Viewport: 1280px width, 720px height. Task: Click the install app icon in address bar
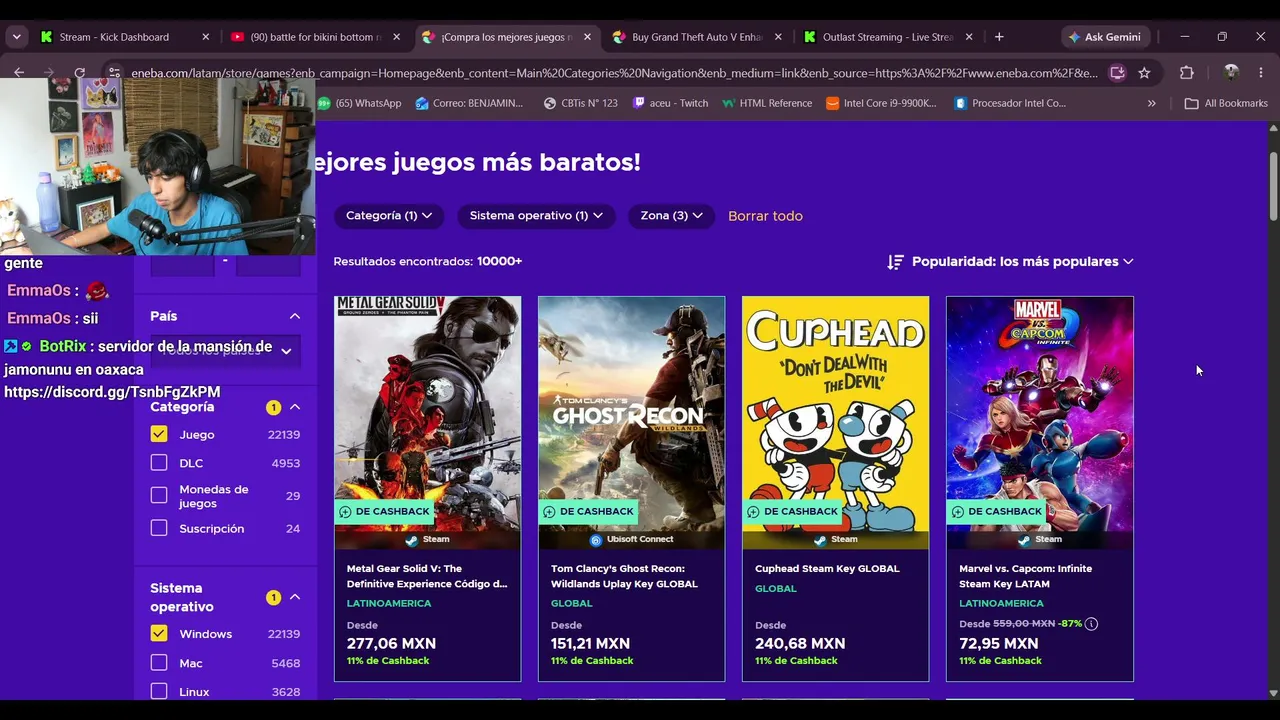point(1117,73)
